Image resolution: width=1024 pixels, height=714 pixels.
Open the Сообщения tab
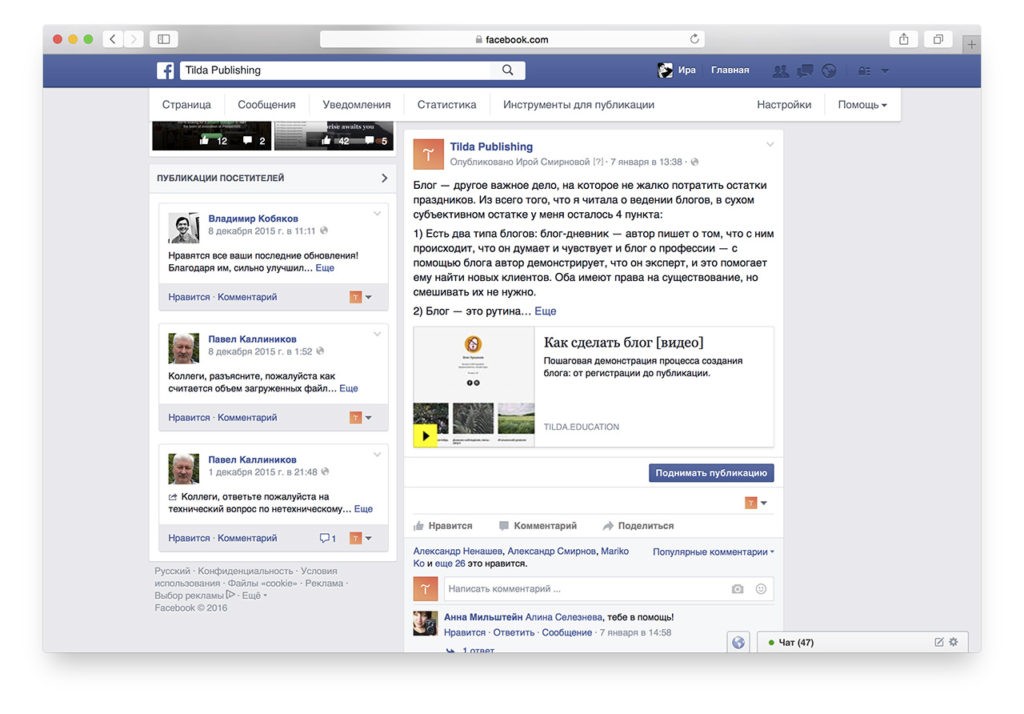[x=266, y=105]
